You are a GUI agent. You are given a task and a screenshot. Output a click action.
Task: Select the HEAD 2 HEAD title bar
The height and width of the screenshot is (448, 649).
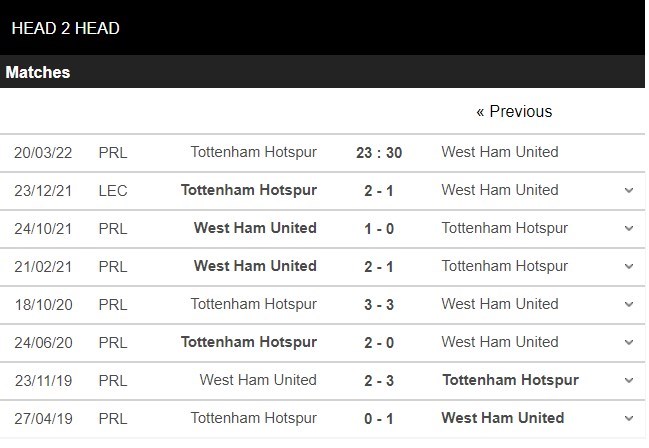coord(322,28)
